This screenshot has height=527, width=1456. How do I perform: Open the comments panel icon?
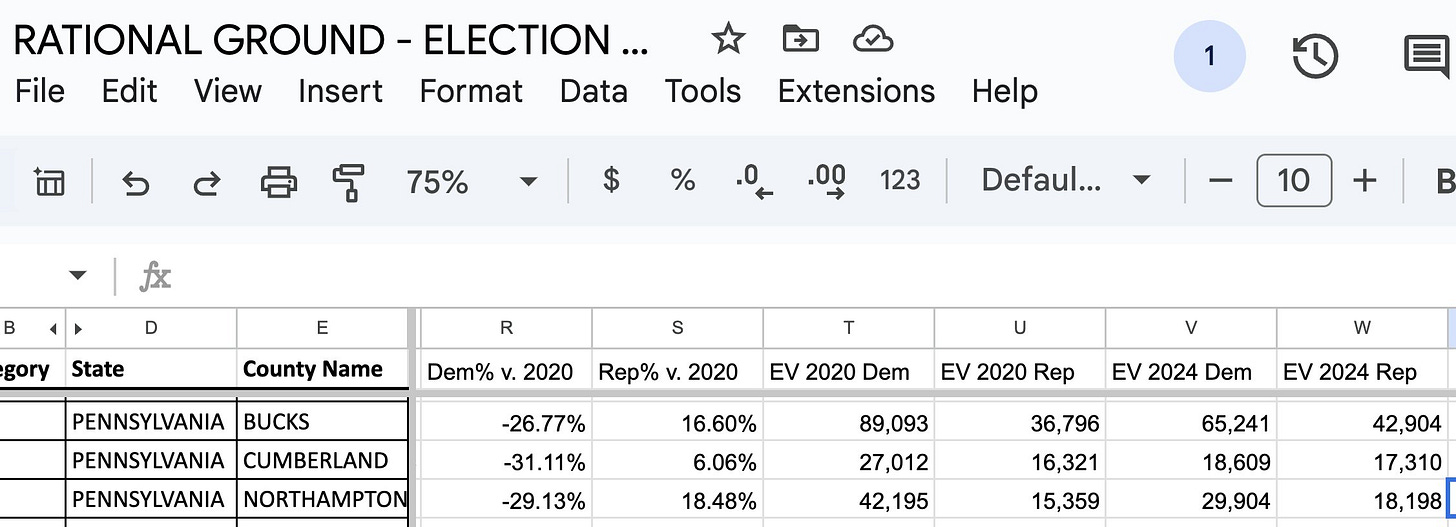(1426, 57)
